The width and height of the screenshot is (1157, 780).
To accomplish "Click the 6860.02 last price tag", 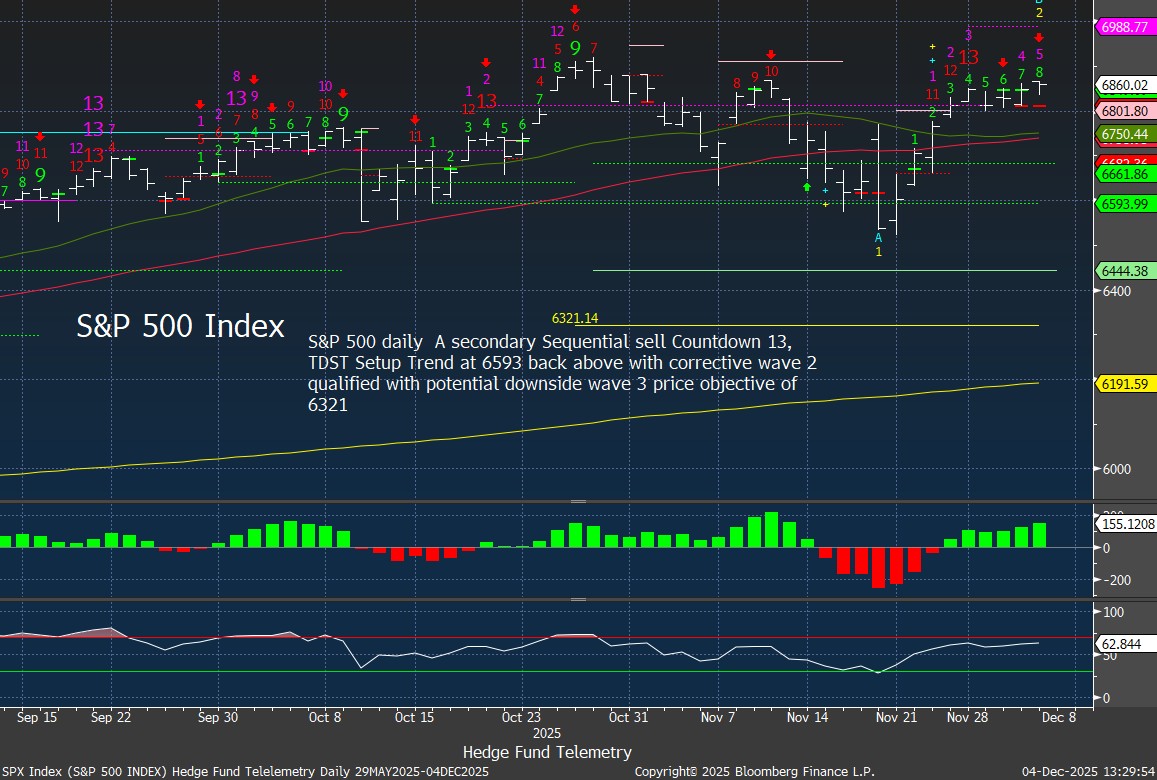I will pyautogui.click(x=1125, y=86).
